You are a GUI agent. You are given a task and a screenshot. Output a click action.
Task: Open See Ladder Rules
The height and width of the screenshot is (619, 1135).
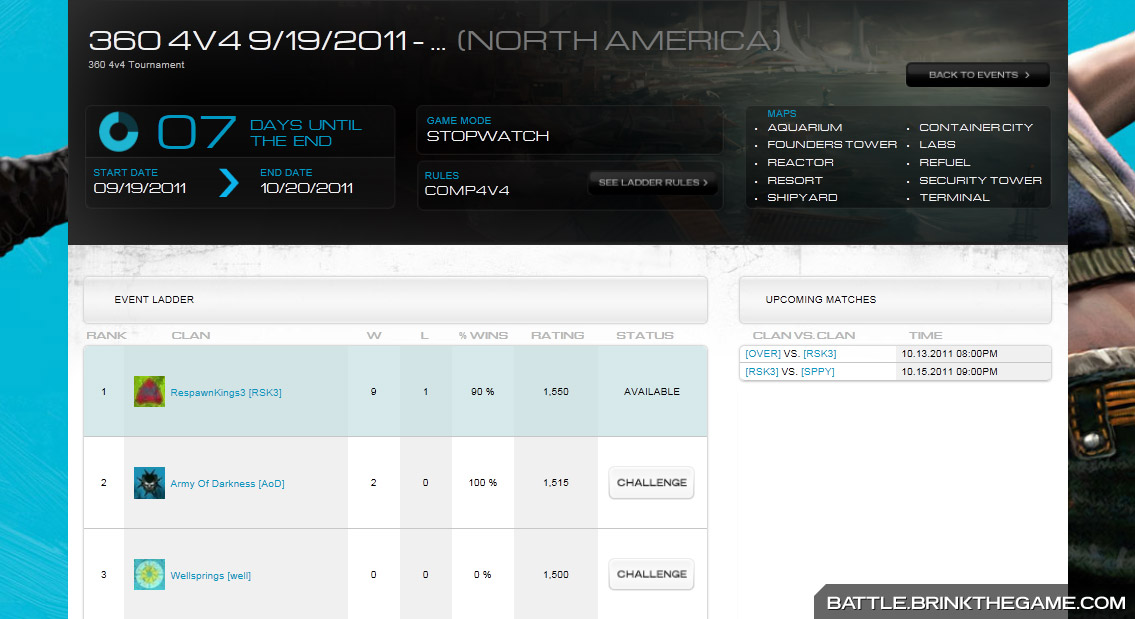coord(652,183)
